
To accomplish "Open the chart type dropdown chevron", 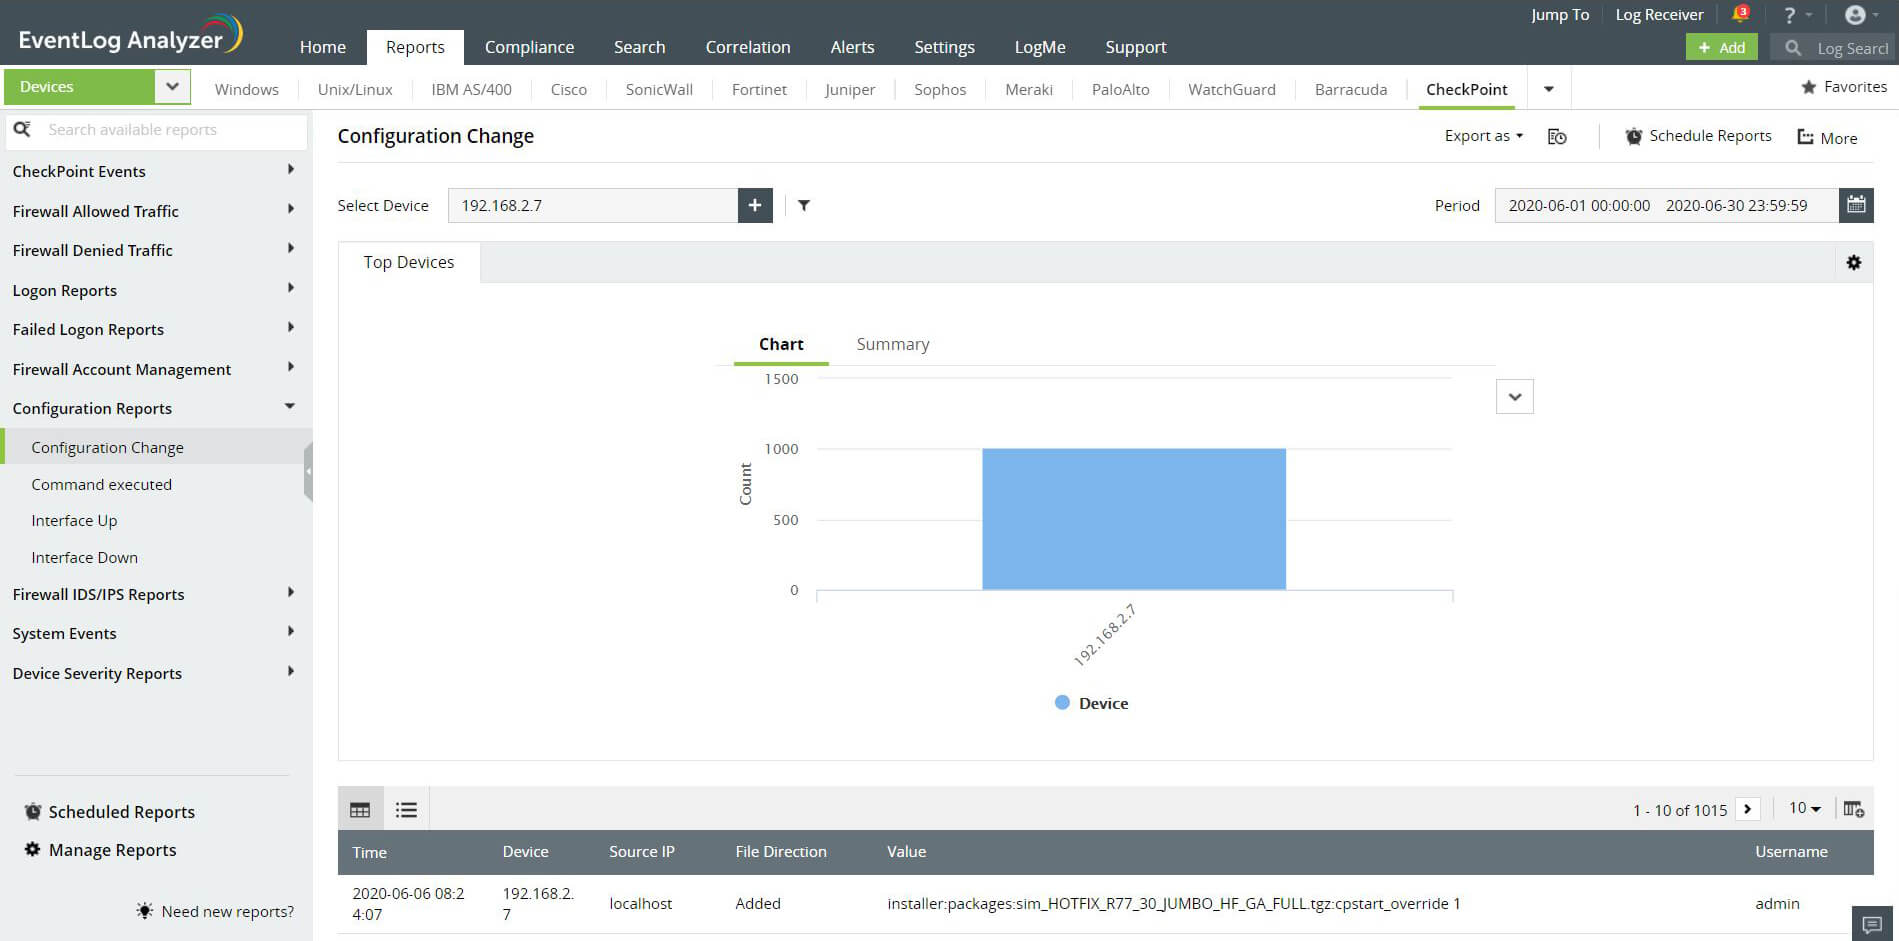I will click(x=1515, y=397).
